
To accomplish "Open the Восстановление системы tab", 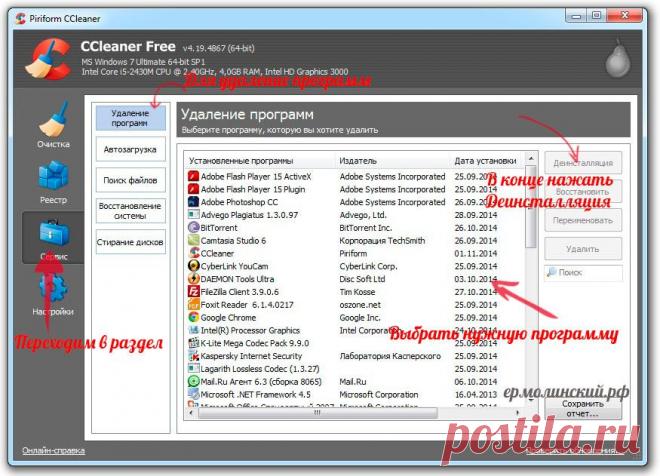I will (x=131, y=211).
